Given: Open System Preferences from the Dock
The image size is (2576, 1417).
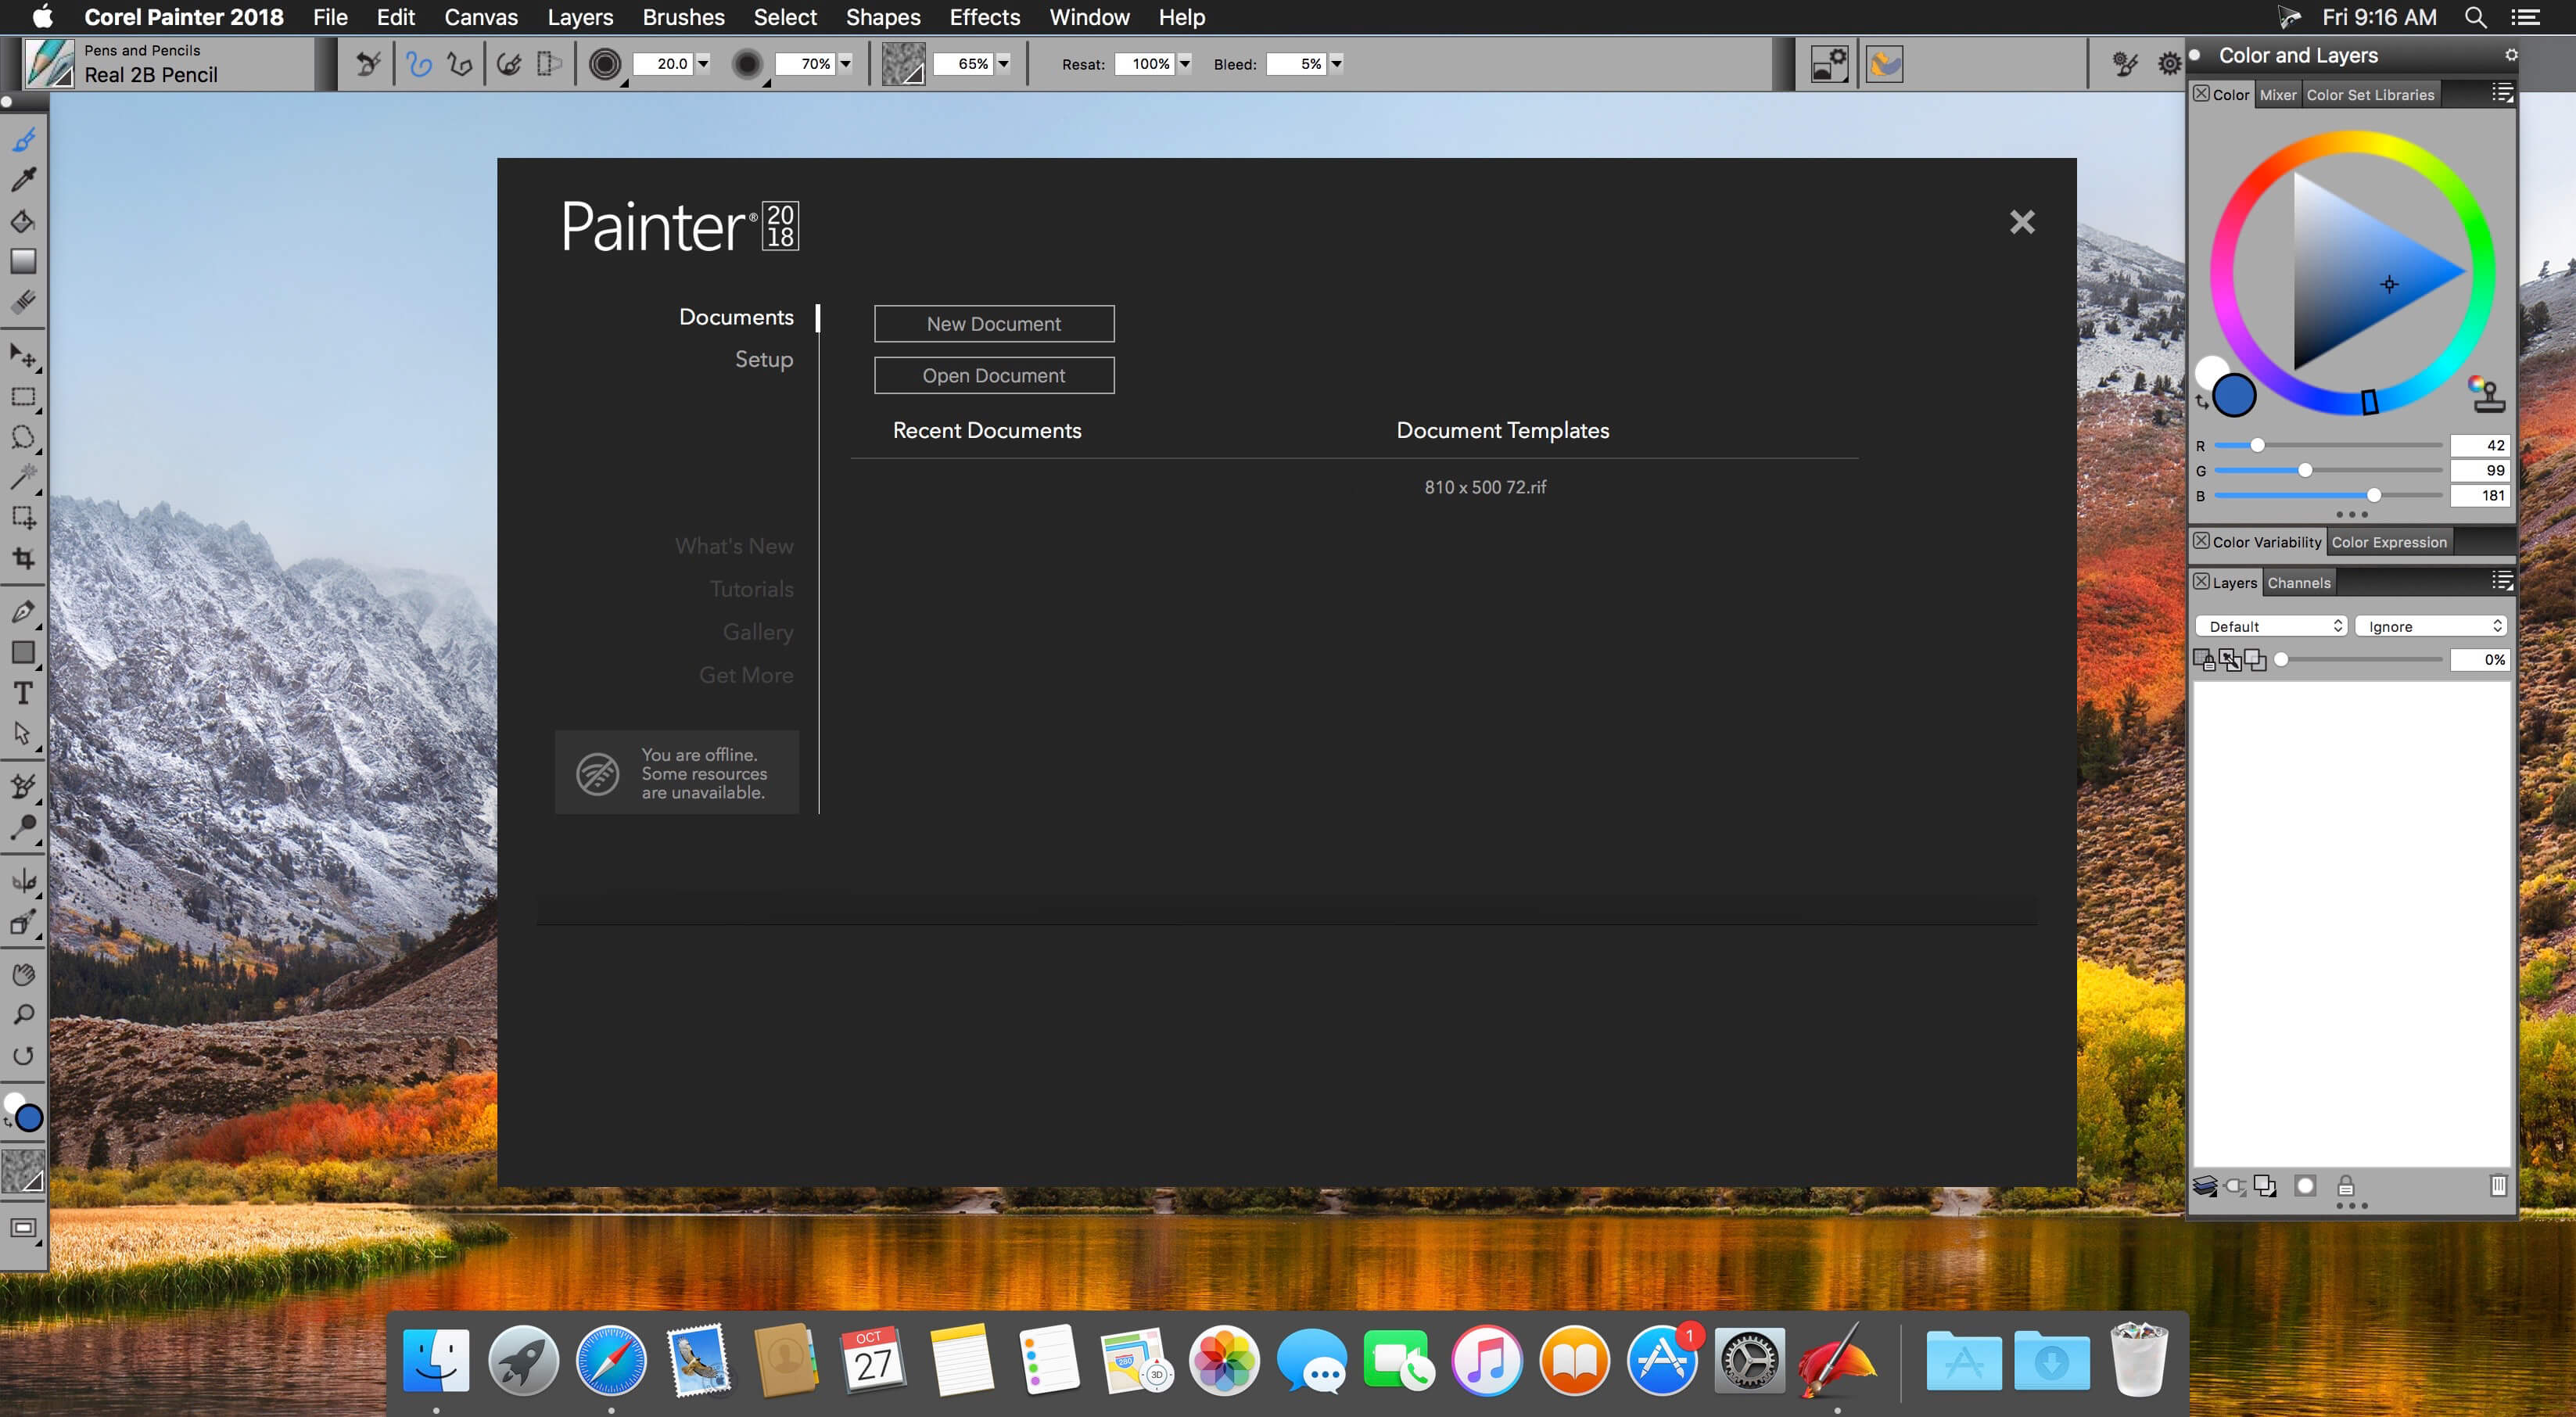Looking at the screenshot, I should pyautogui.click(x=1749, y=1360).
